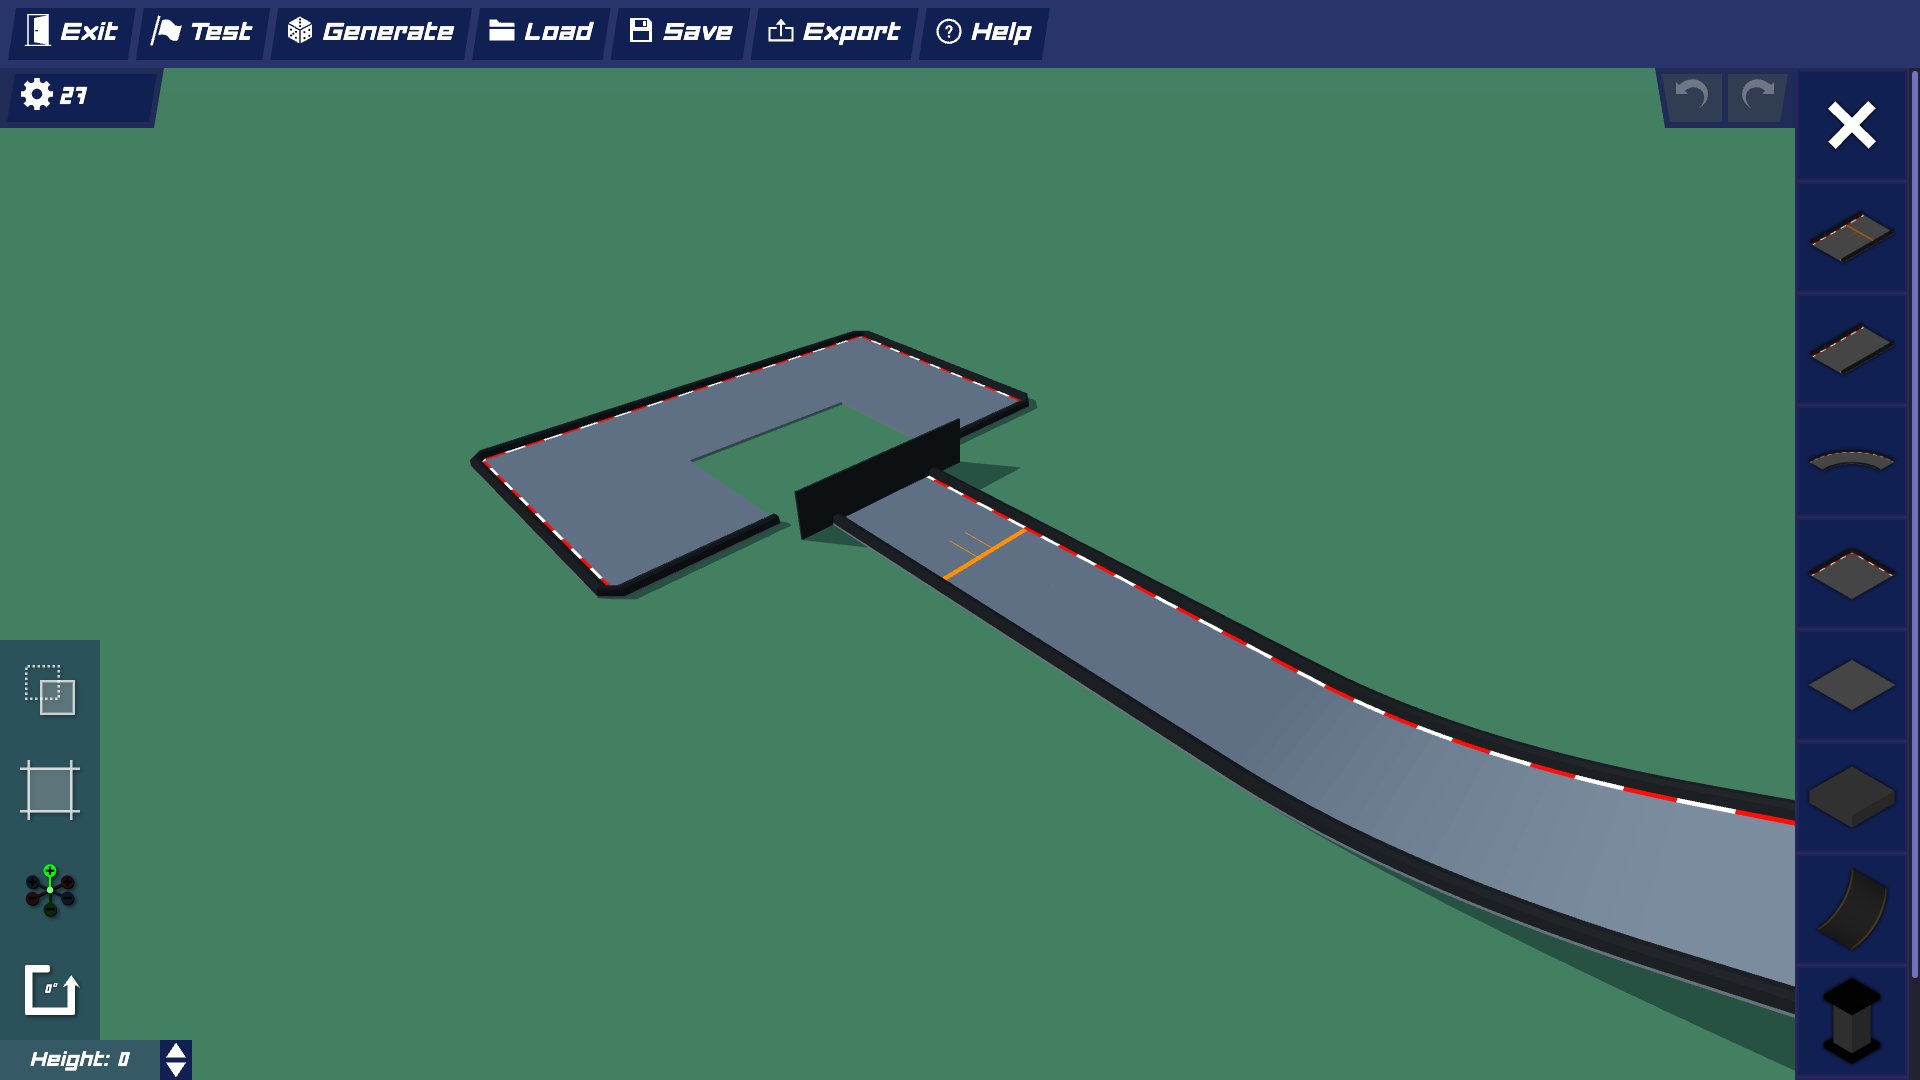Open the Export menu
This screenshot has width=1920, height=1080.
pyautogui.click(x=834, y=32)
